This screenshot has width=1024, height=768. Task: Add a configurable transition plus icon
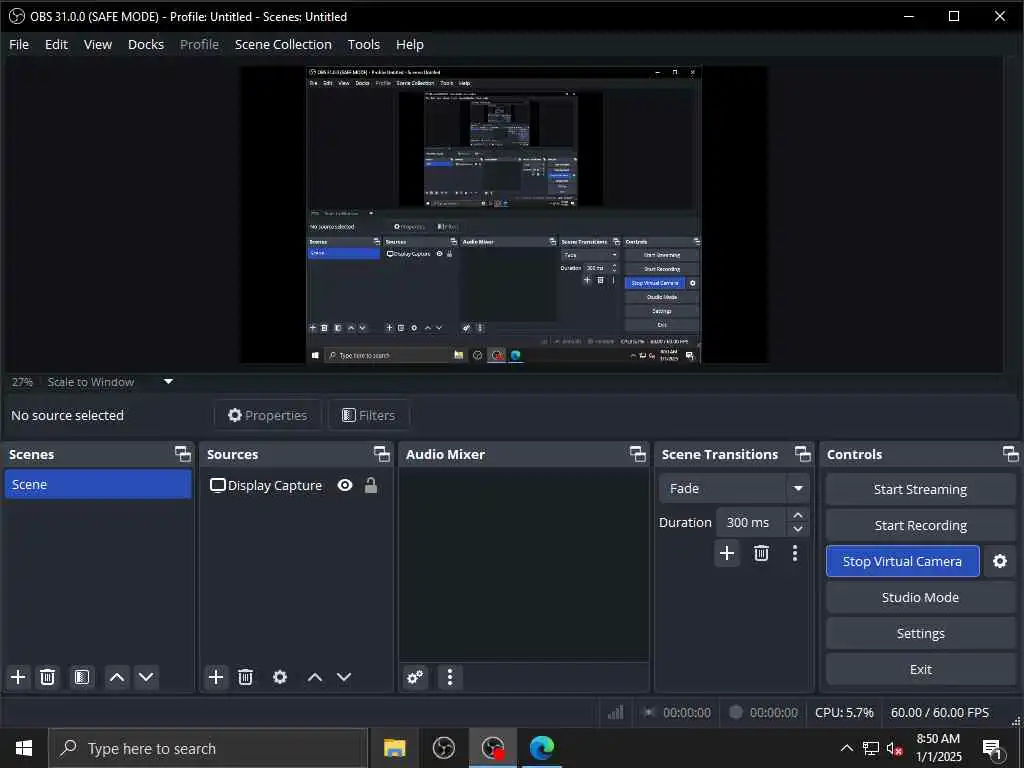click(727, 553)
